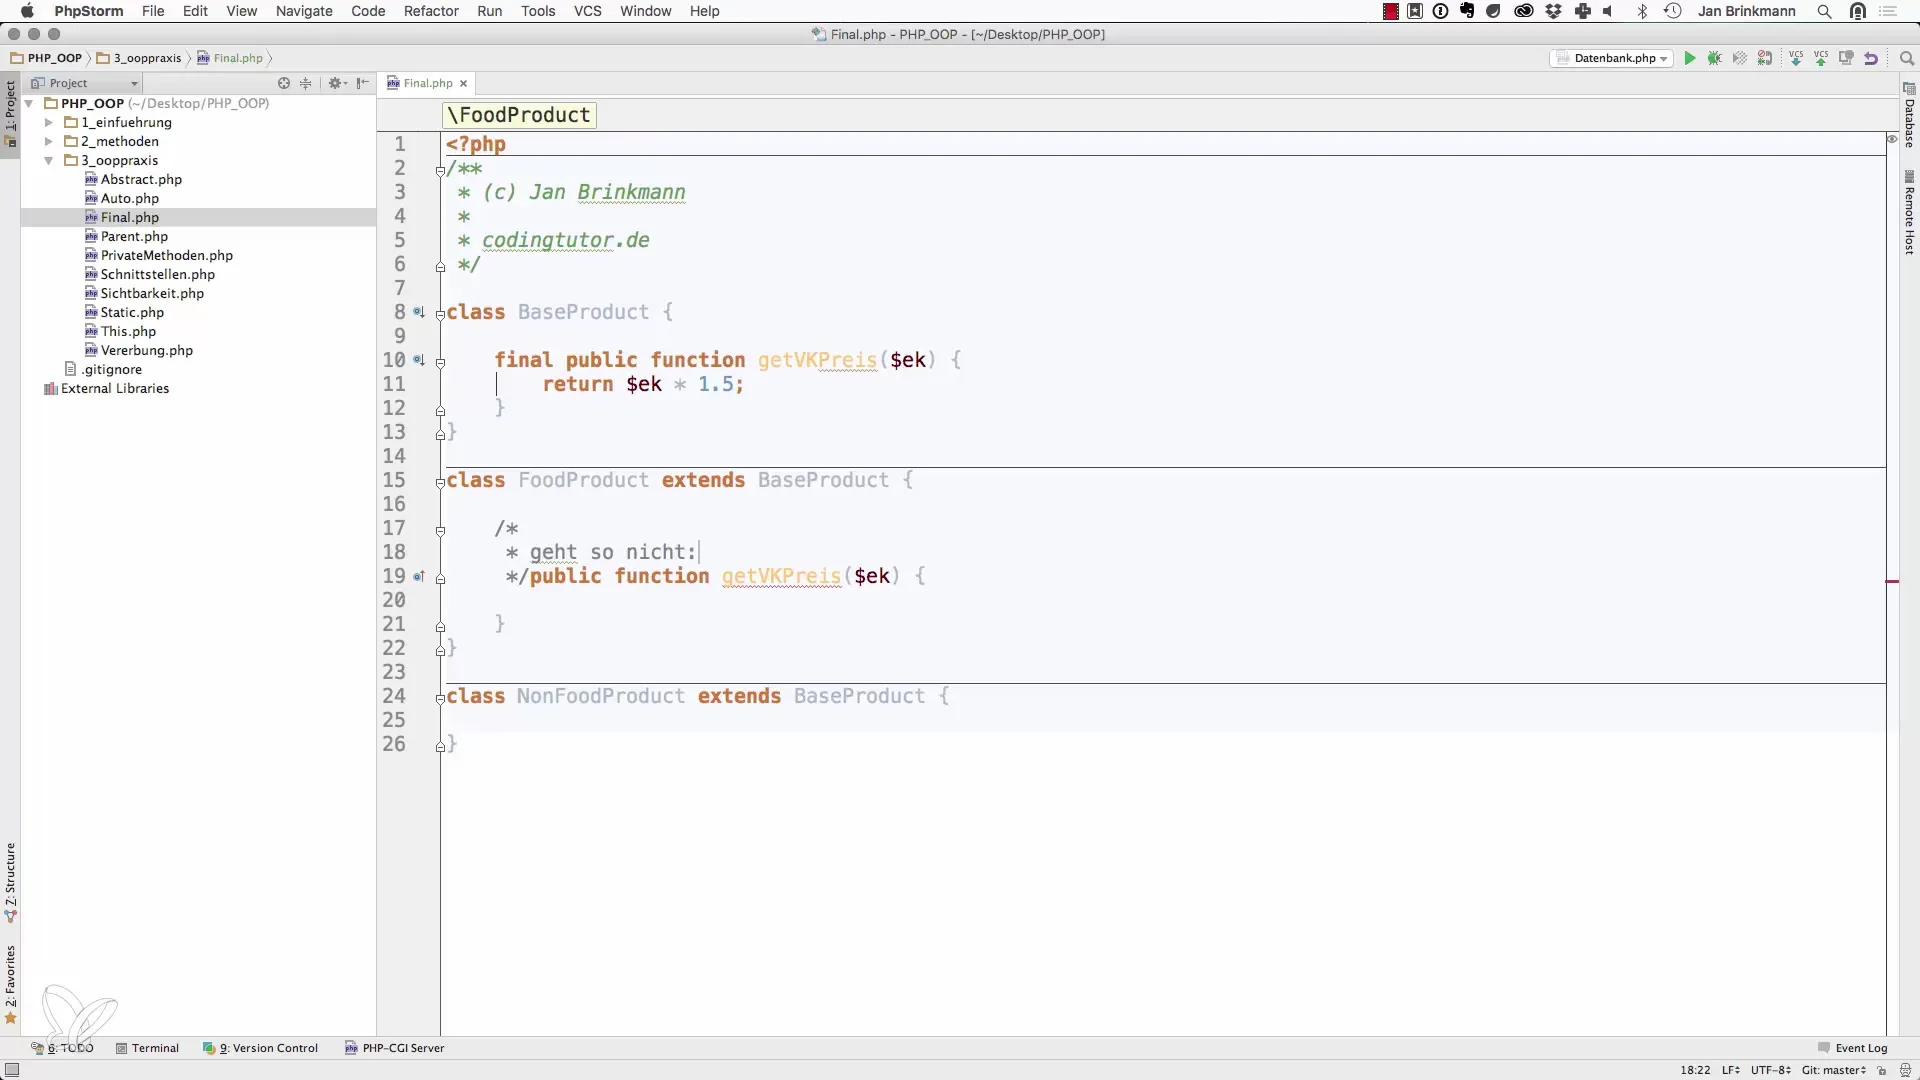The image size is (1920, 1080).
Task: Commit changes via VCS up arrow
Action: (1821, 58)
